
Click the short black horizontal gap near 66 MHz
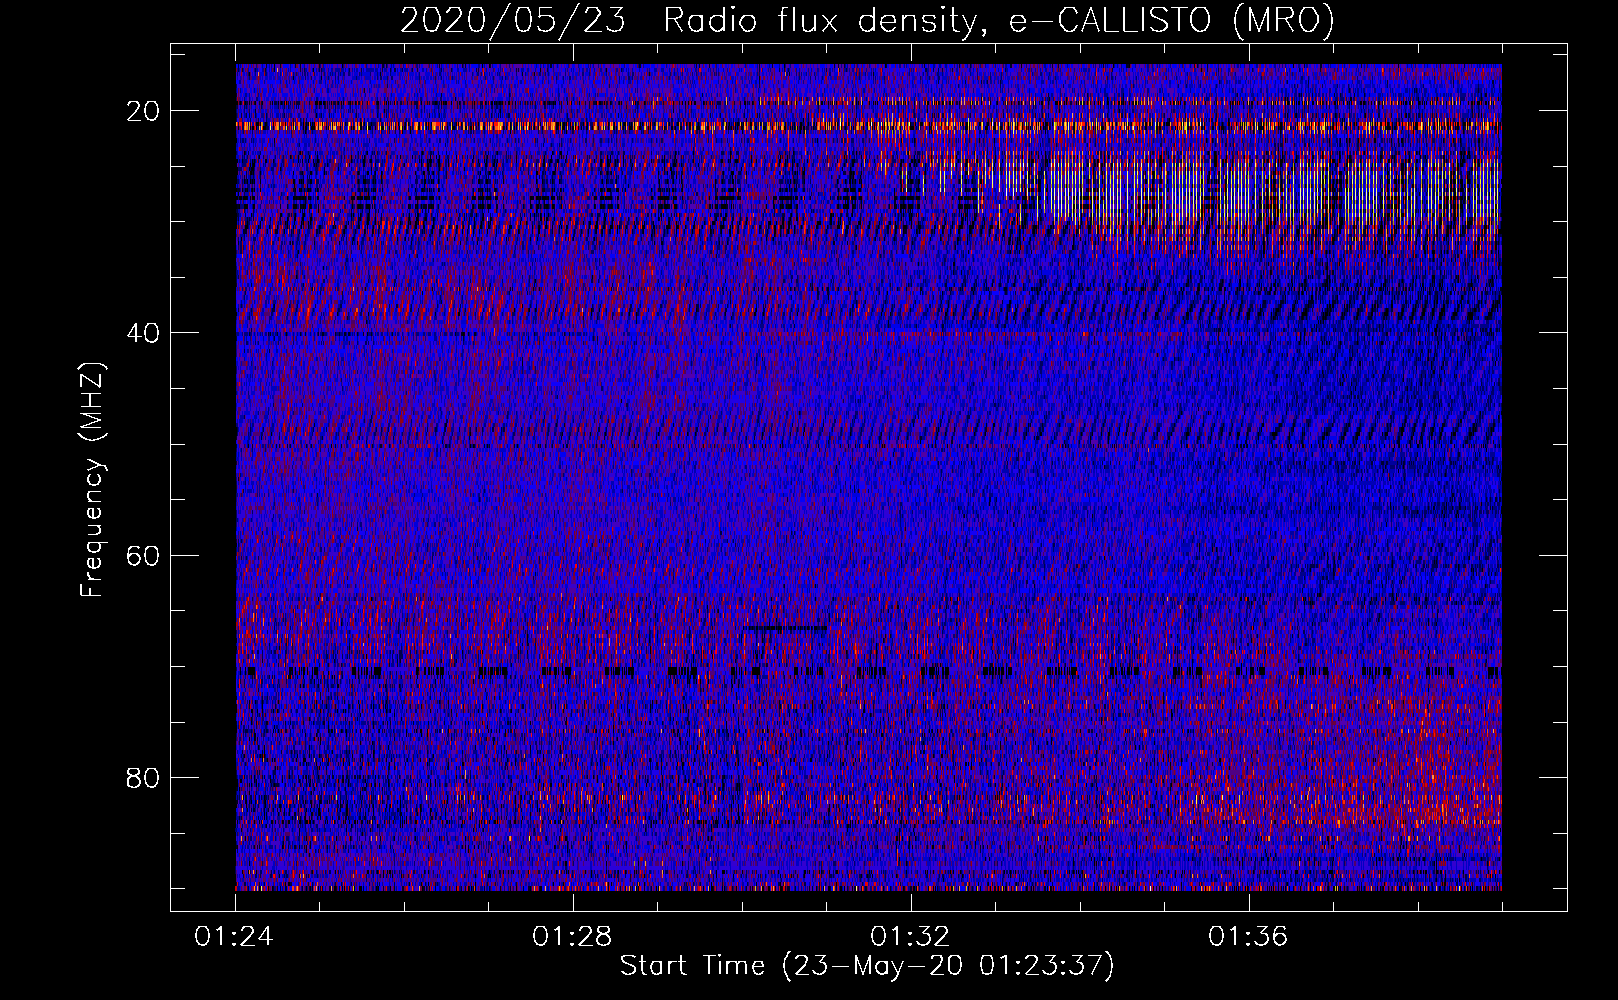click(786, 628)
